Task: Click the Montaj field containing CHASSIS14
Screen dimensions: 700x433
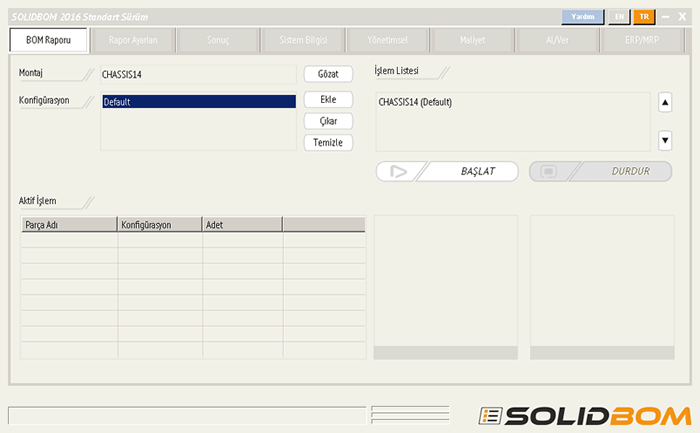Action: [198, 75]
